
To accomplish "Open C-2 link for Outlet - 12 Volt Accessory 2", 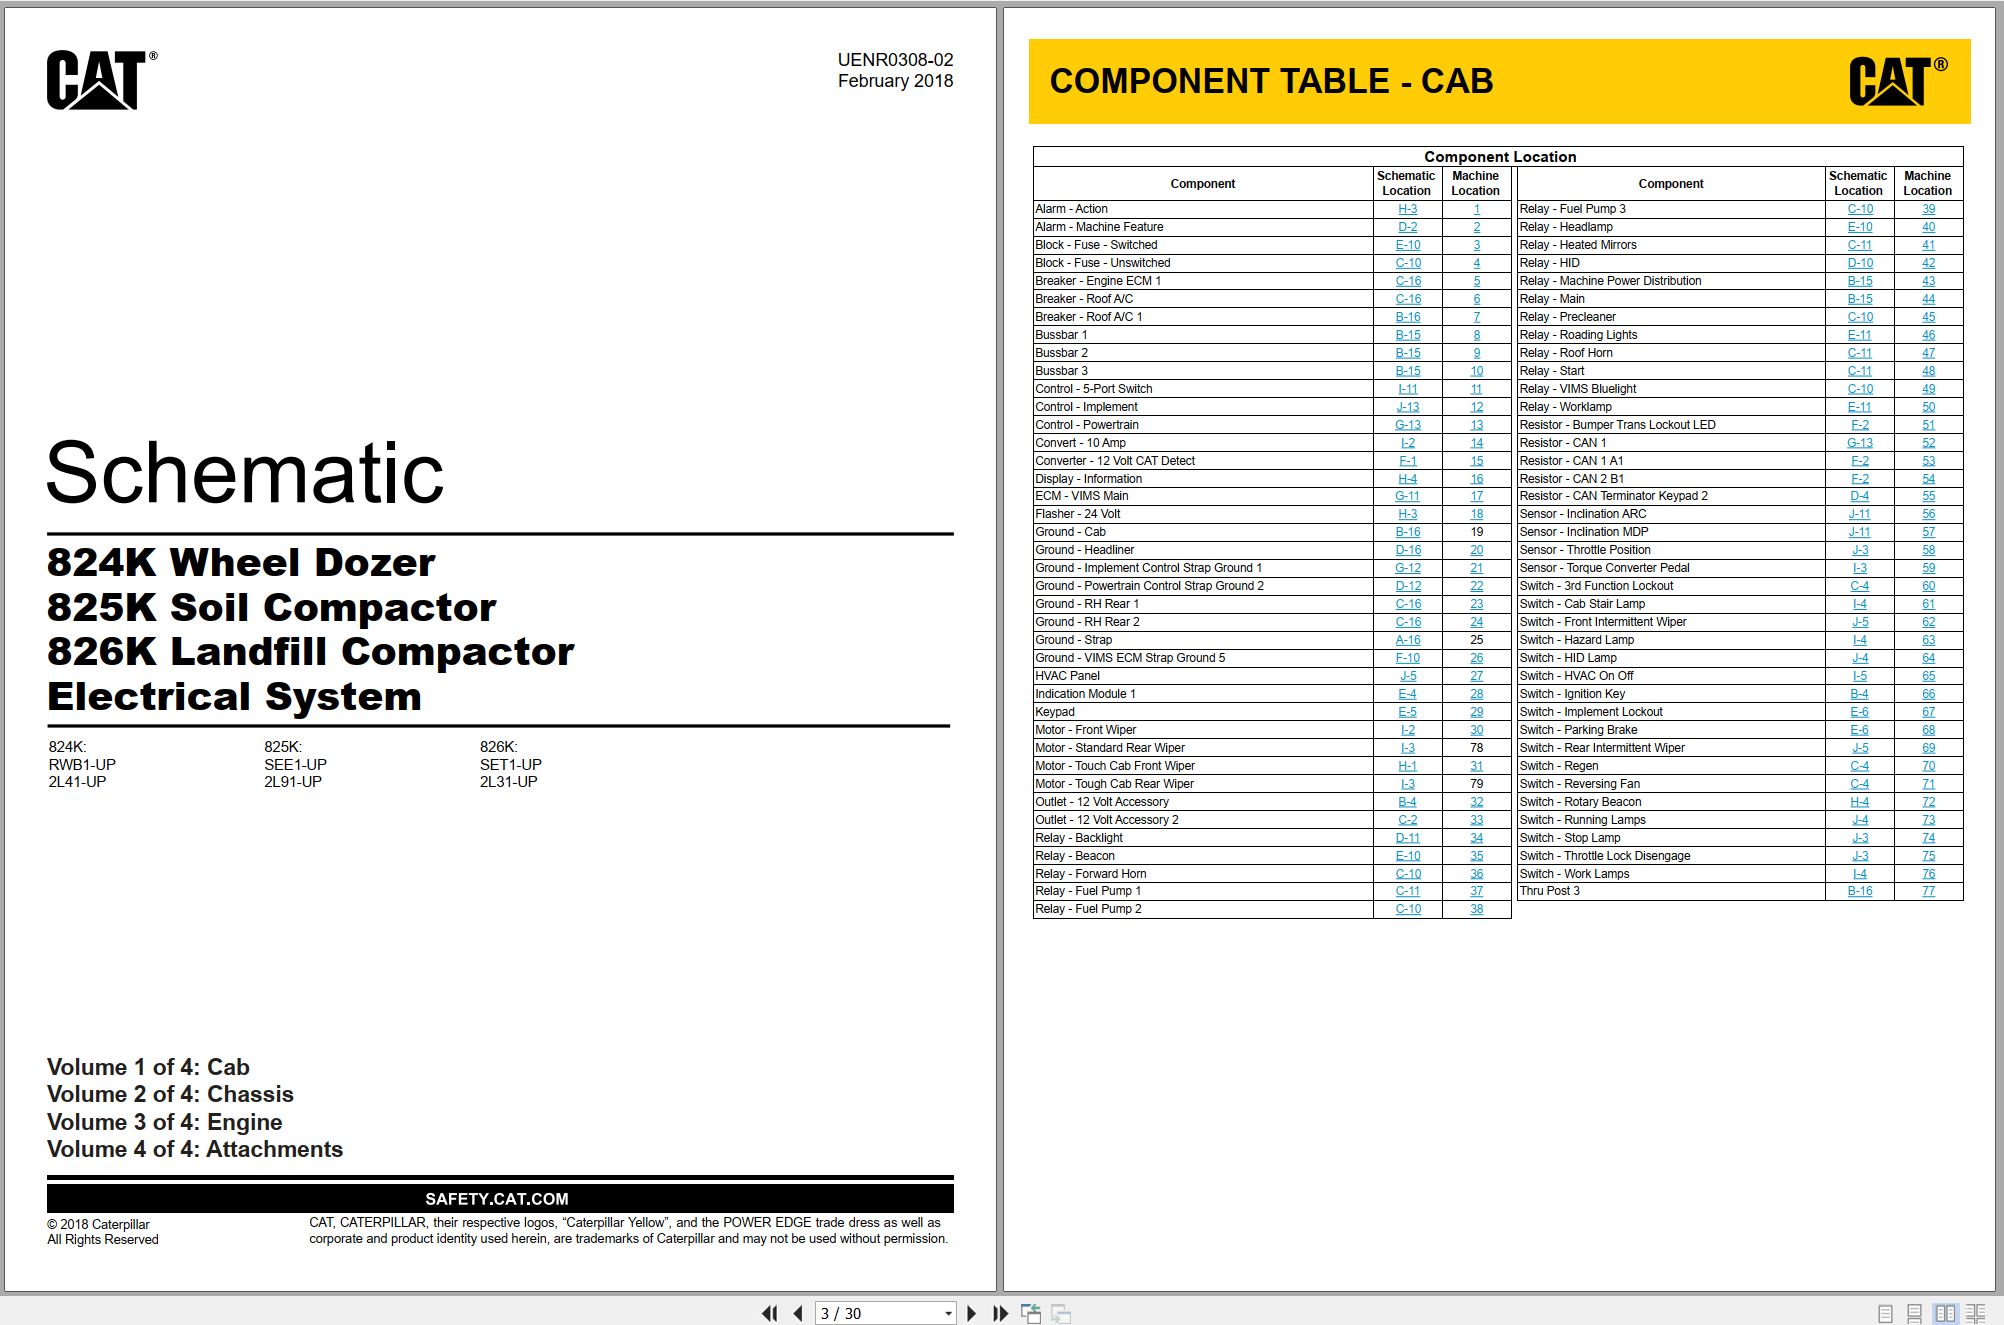I will 1407,820.
